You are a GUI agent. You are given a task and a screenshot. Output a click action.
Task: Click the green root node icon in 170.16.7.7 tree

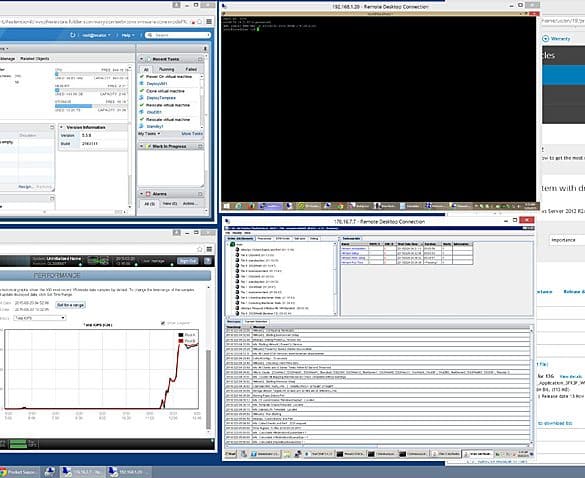pos(232,244)
